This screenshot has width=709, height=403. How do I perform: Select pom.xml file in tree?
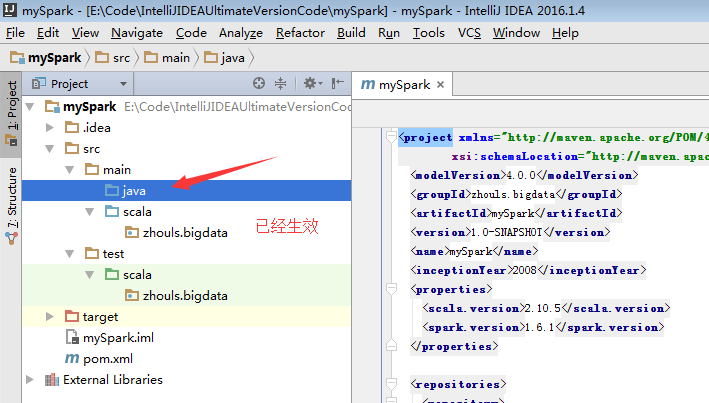coord(99,359)
